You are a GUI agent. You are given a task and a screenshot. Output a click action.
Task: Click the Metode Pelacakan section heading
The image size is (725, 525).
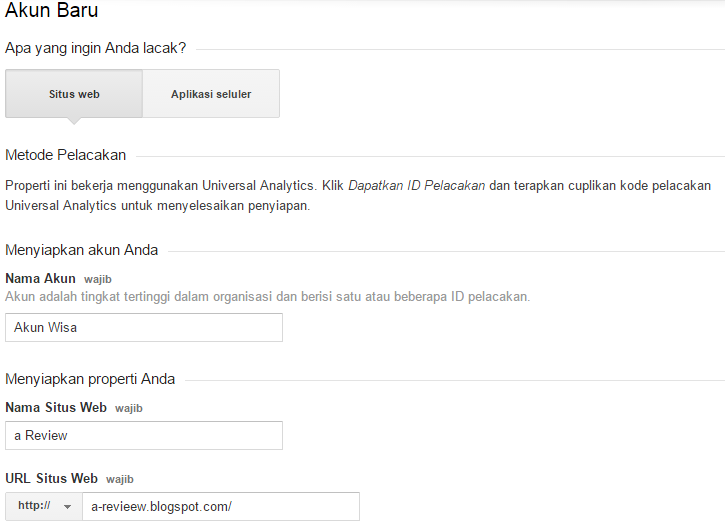[x=65, y=155]
